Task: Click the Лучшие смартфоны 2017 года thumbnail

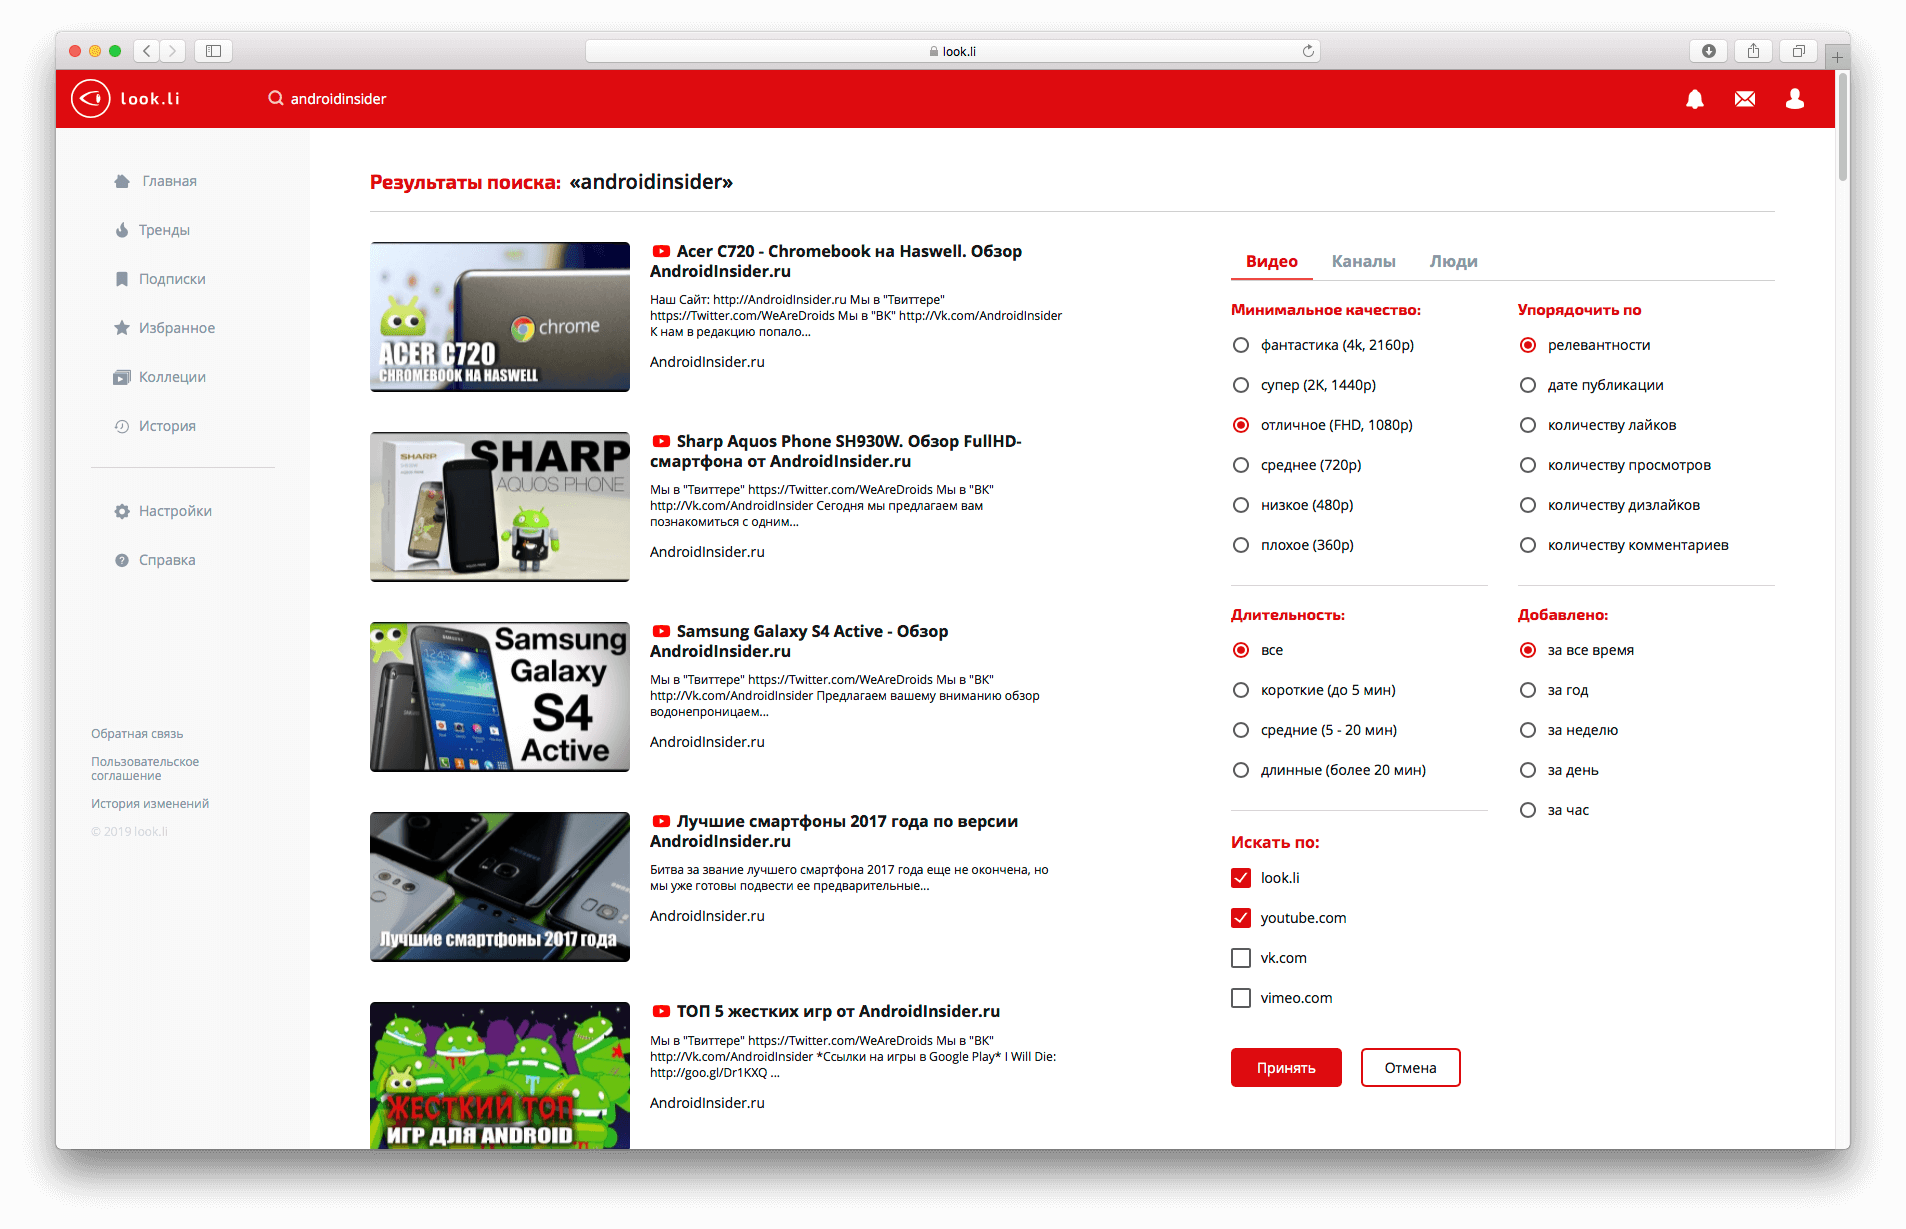Action: (500, 887)
